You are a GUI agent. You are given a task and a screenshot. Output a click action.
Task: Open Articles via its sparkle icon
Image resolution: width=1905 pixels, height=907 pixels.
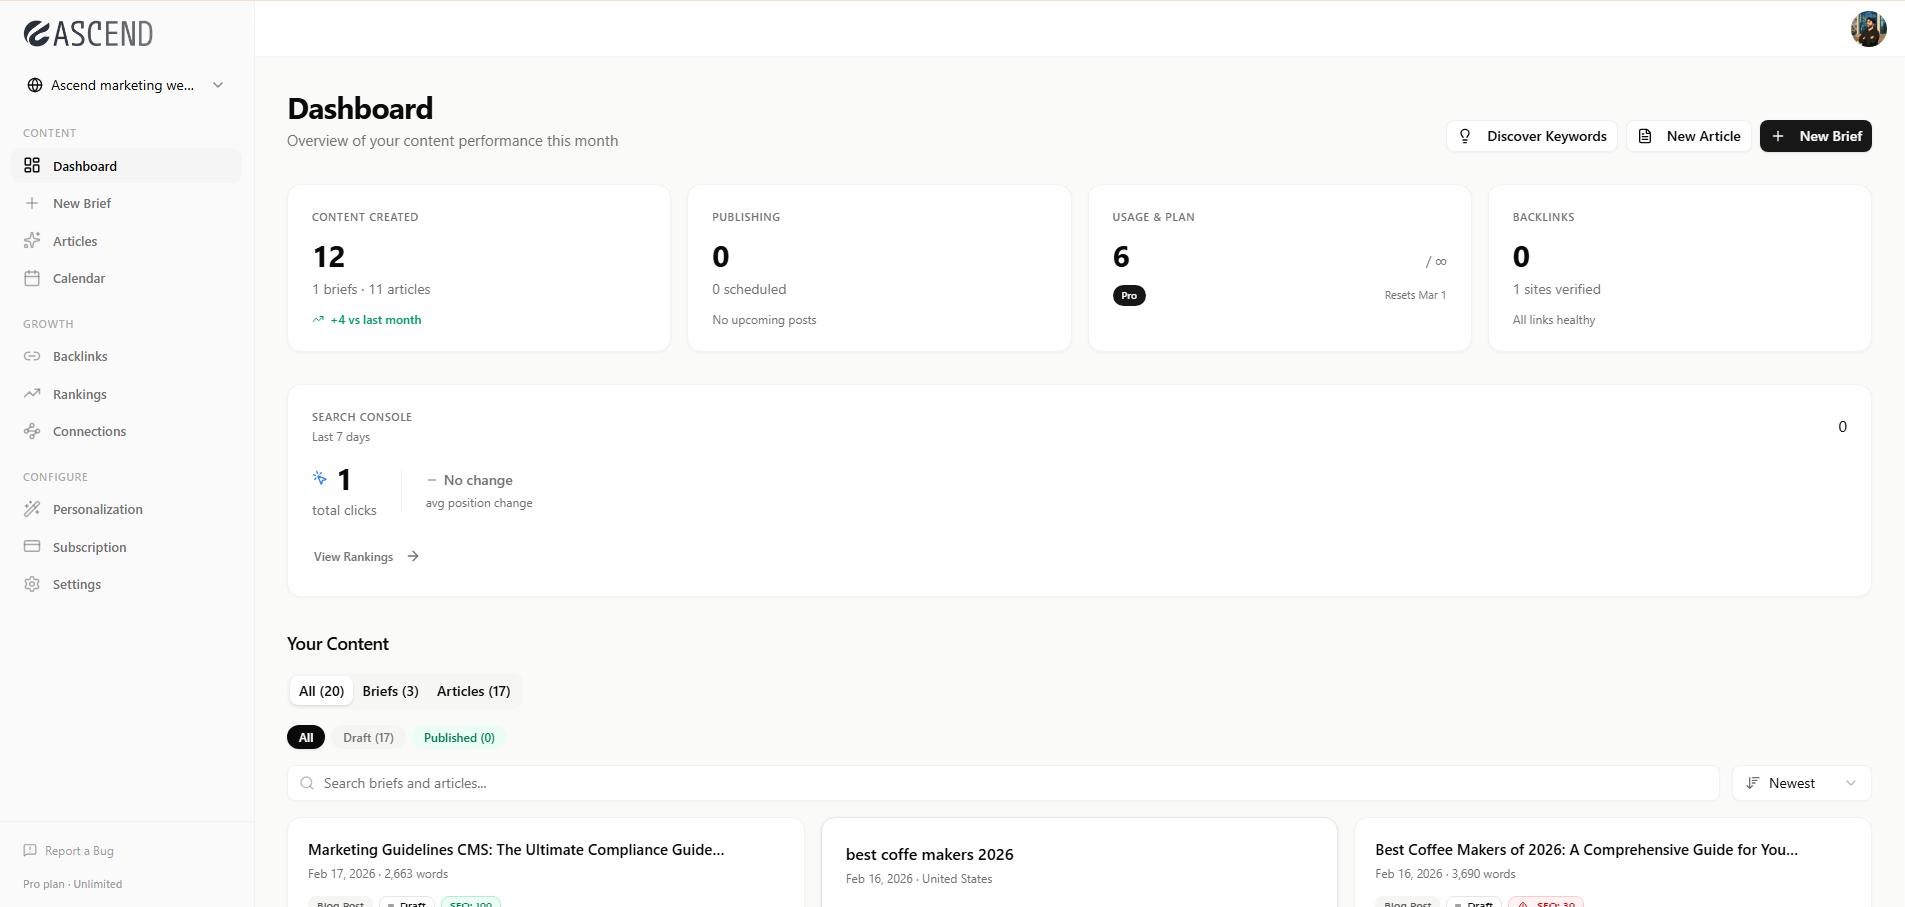click(x=32, y=241)
